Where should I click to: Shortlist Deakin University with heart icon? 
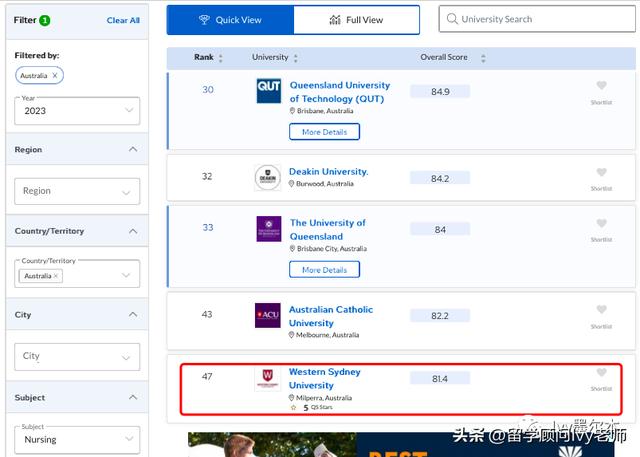coord(601,172)
